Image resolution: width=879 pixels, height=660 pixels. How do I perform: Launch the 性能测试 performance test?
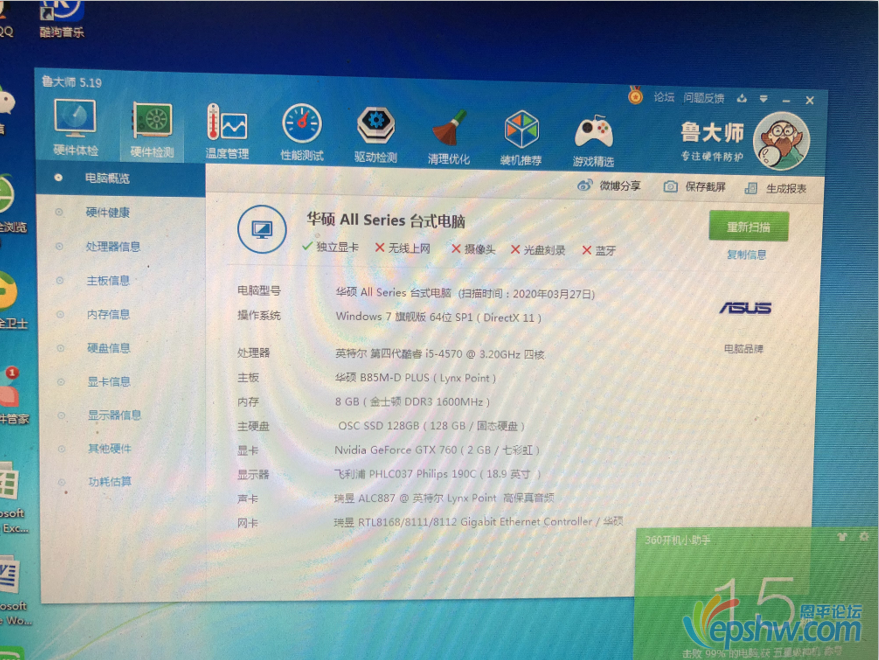[302, 132]
